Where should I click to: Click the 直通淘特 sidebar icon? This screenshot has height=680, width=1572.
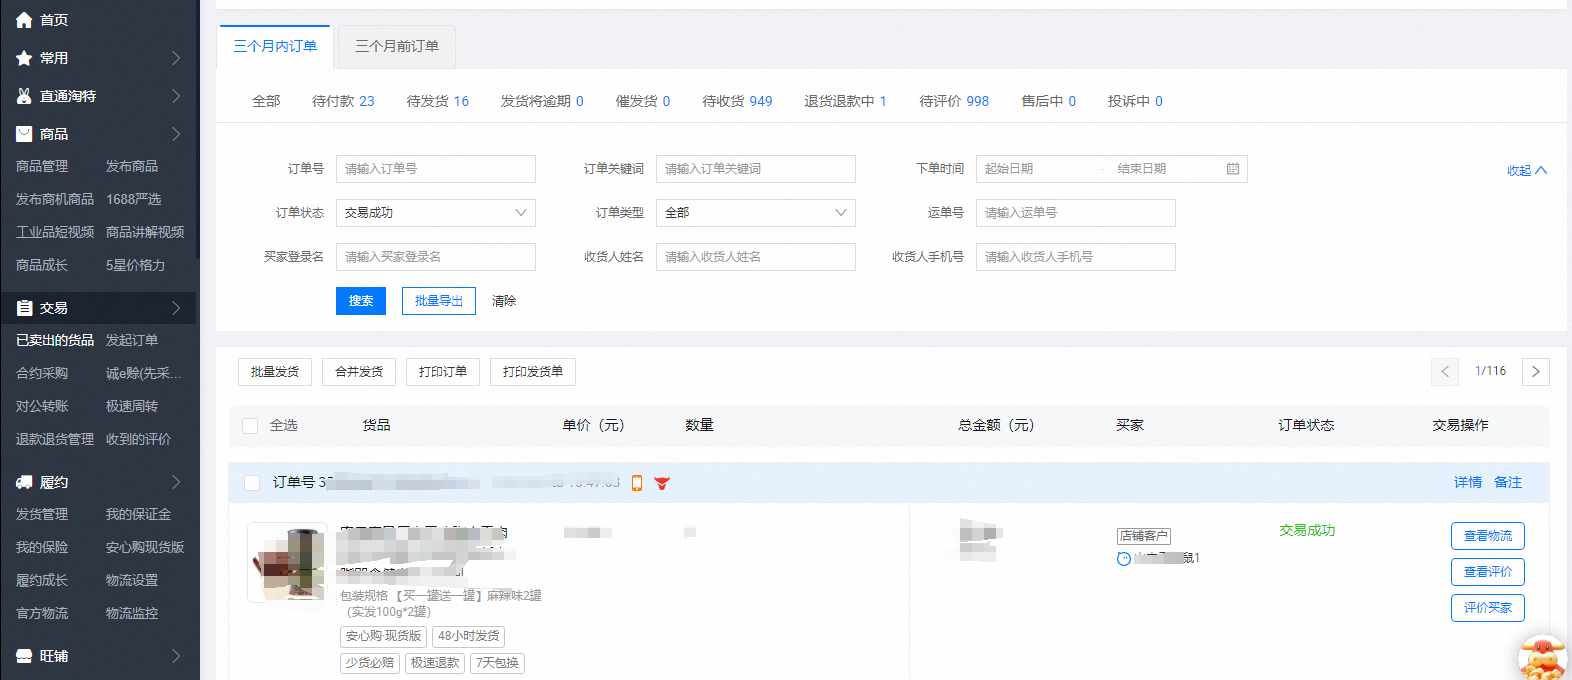[24, 96]
